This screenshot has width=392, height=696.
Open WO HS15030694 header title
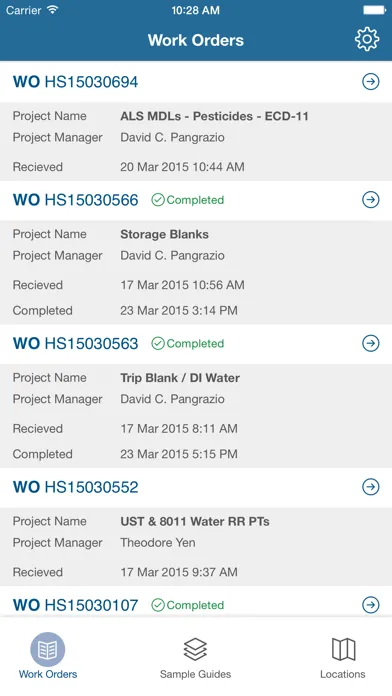click(75, 82)
